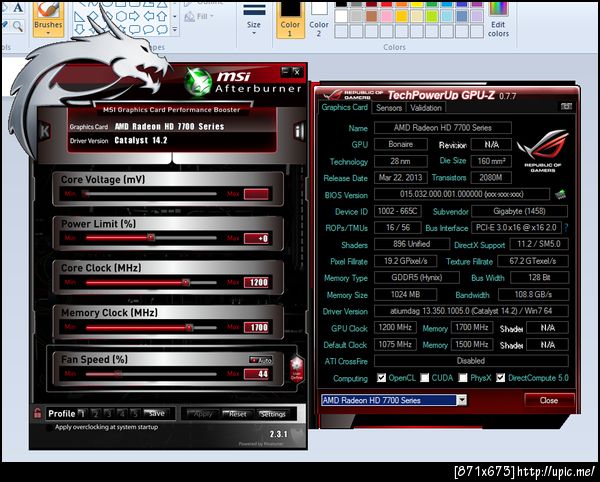600x482 pixels.
Task: Pick the hexagon shape in Paint
Action: (121, 16)
